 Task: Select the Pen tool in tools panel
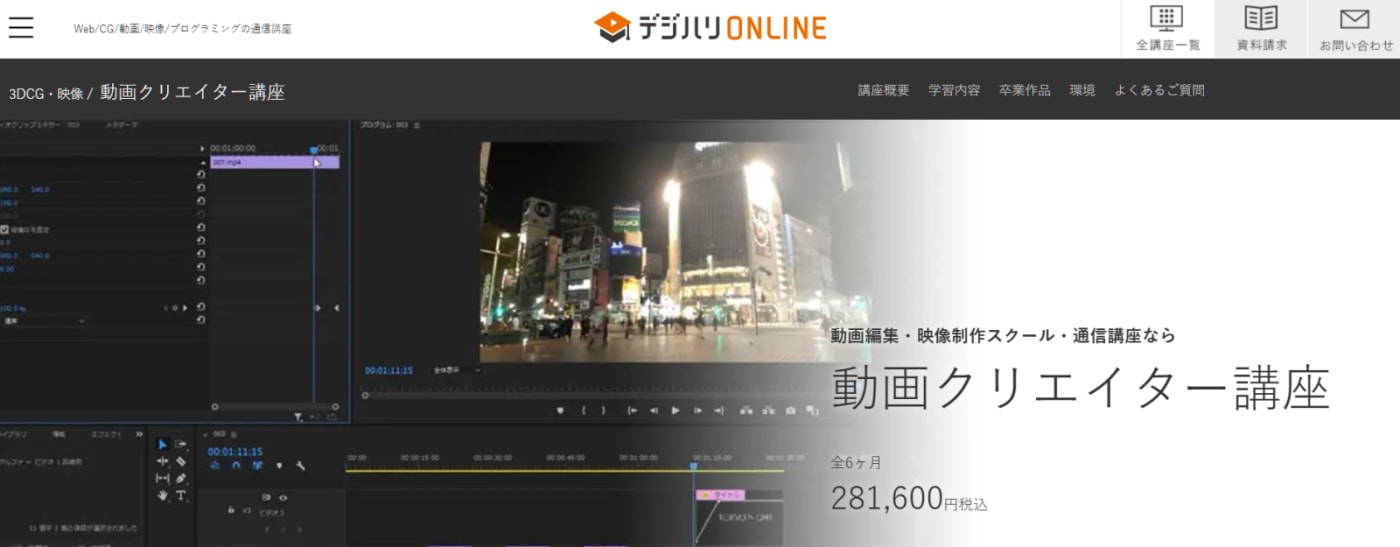pyautogui.click(x=181, y=478)
